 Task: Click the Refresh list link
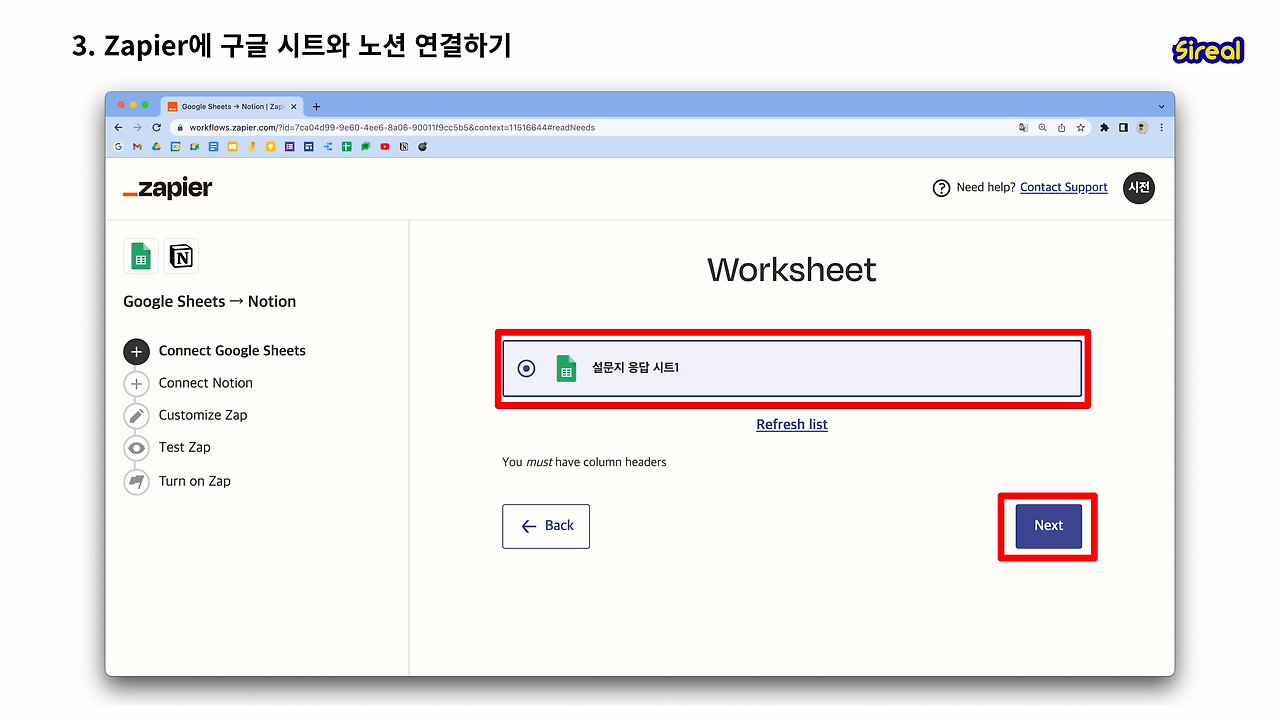point(792,425)
